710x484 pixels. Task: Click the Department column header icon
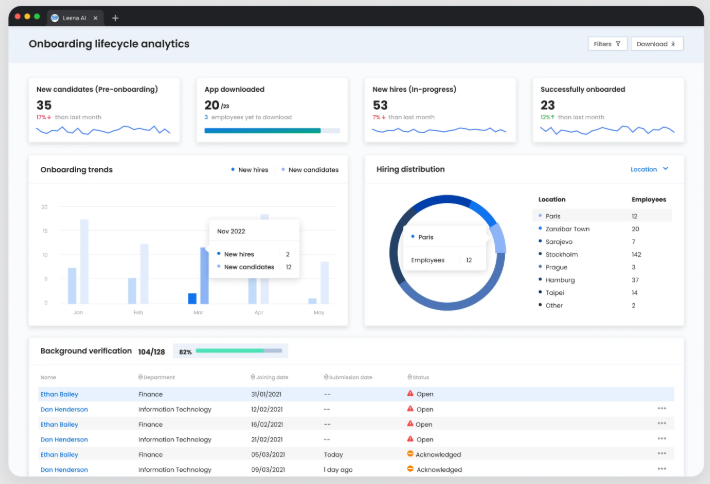(x=141, y=377)
